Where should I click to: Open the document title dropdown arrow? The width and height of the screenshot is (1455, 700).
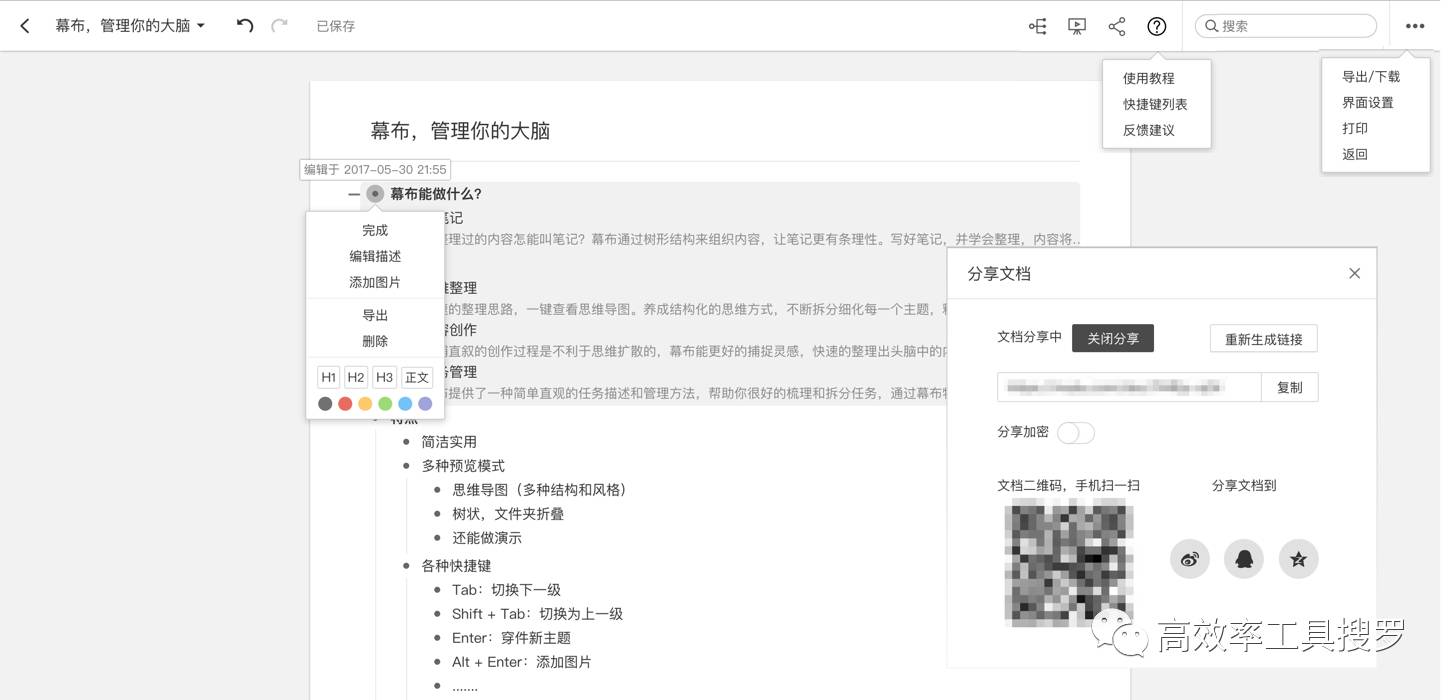[x=201, y=26]
